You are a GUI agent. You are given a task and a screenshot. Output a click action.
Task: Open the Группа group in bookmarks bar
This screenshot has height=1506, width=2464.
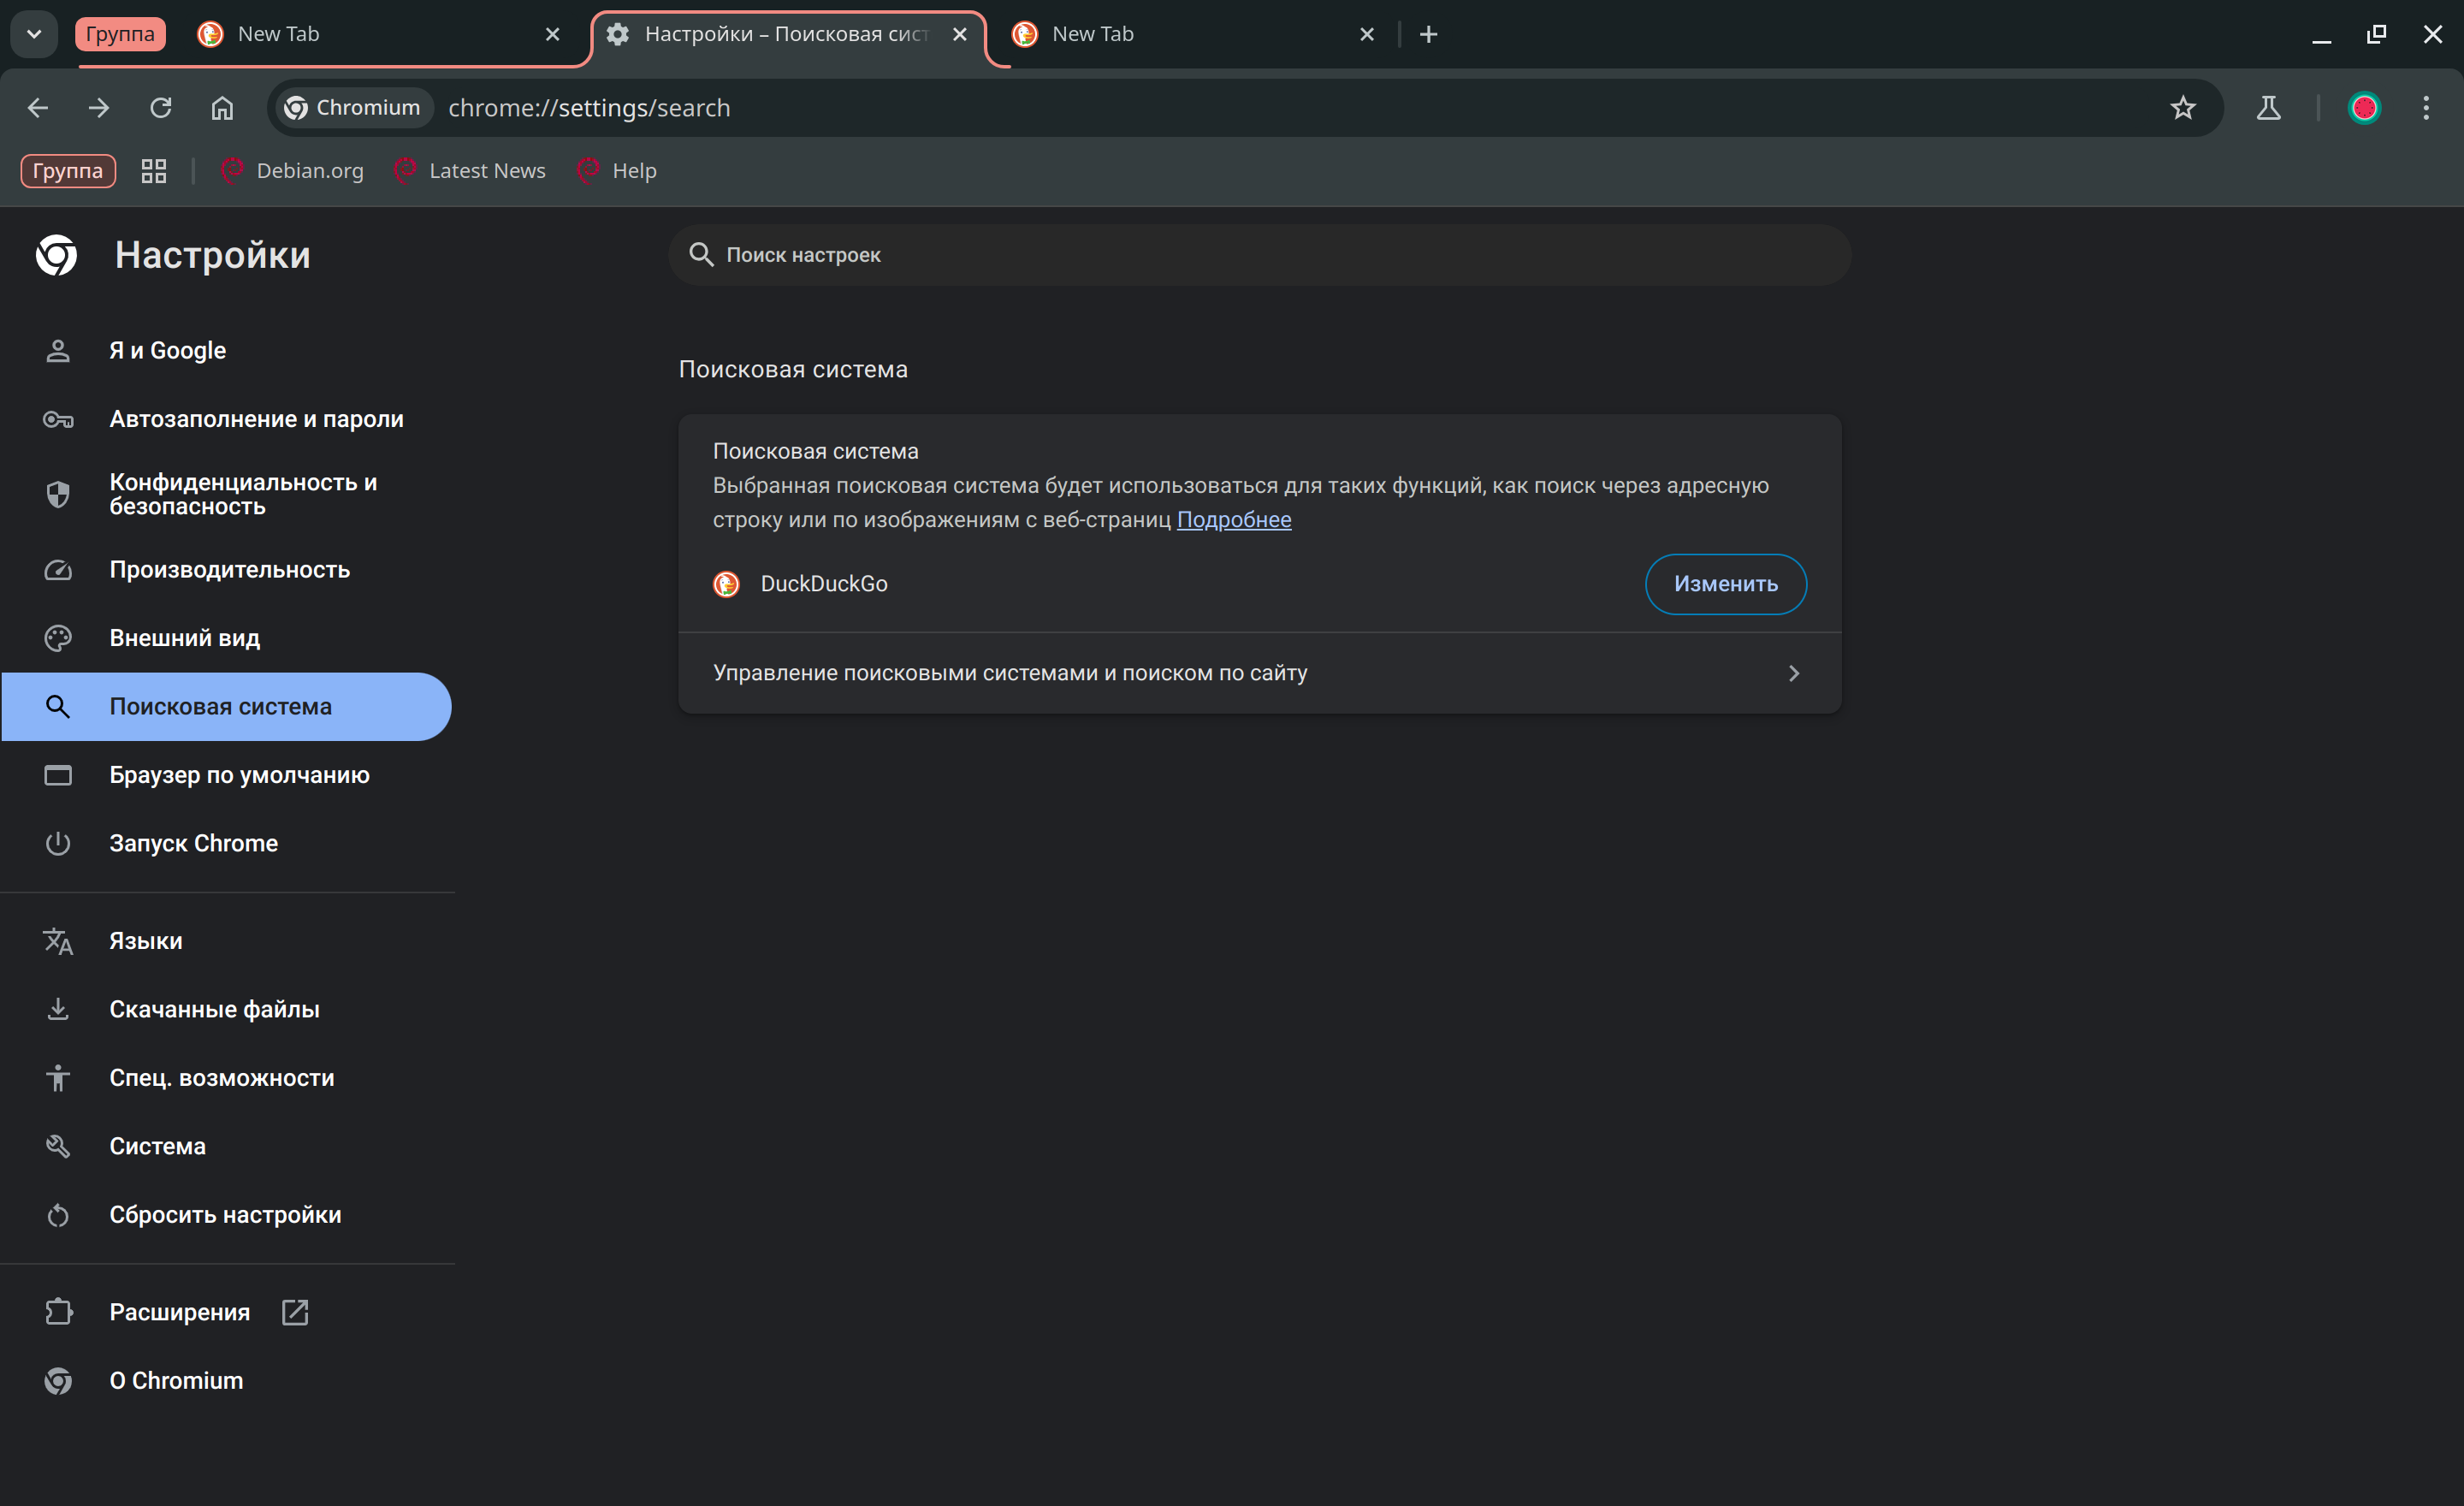click(68, 171)
